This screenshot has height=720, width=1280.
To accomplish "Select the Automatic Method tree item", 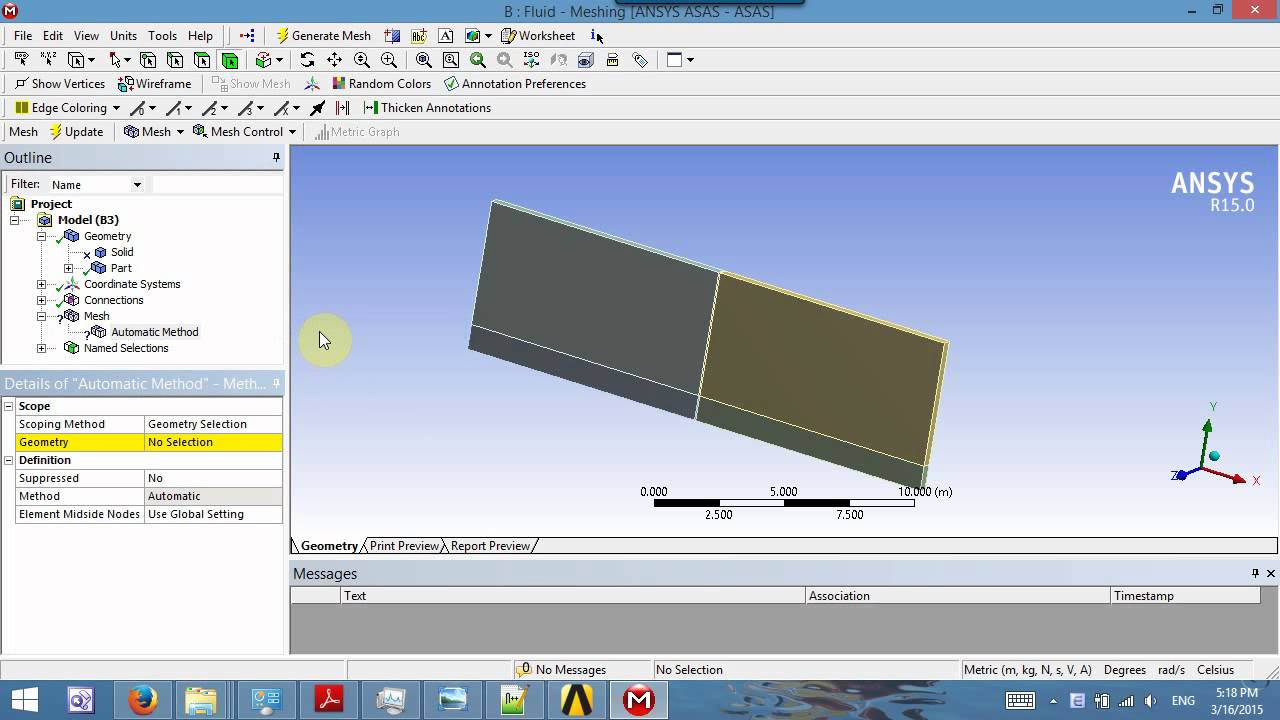I will pos(154,332).
